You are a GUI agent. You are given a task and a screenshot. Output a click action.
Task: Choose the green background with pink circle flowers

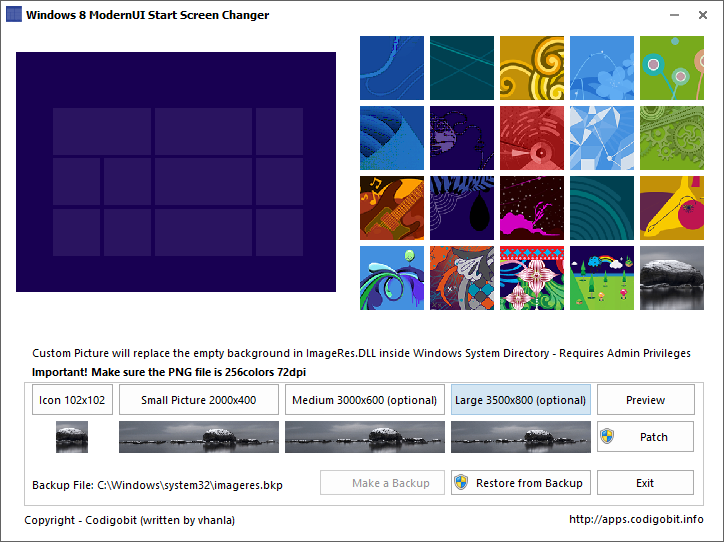pyautogui.click(x=672, y=68)
